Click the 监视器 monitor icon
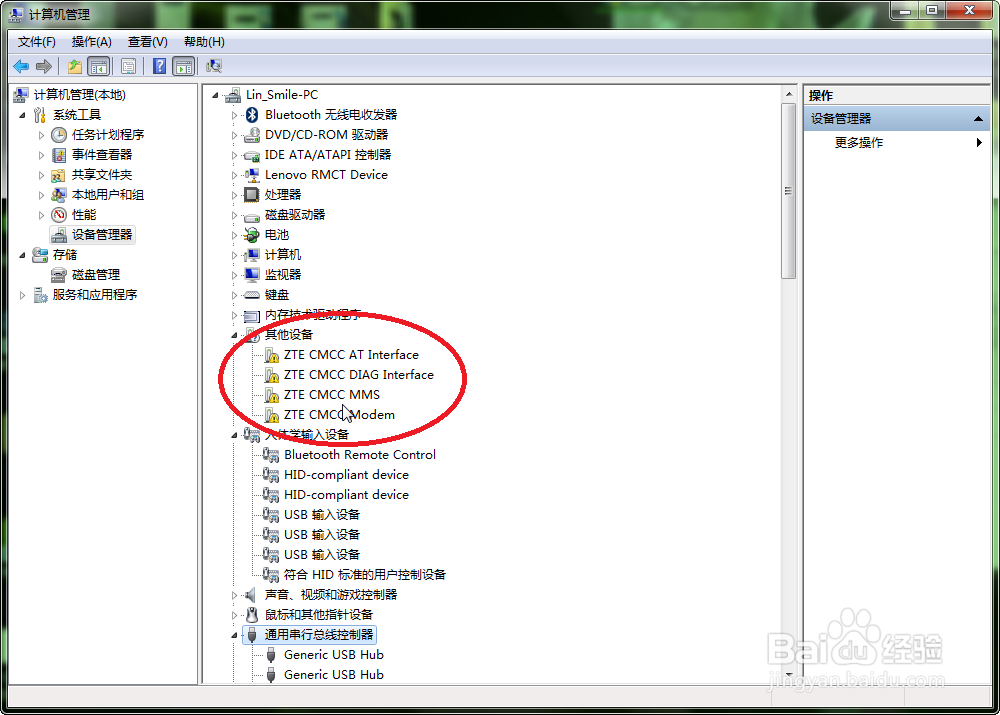This screenshot has height=715, width=1000. (252, 275)
